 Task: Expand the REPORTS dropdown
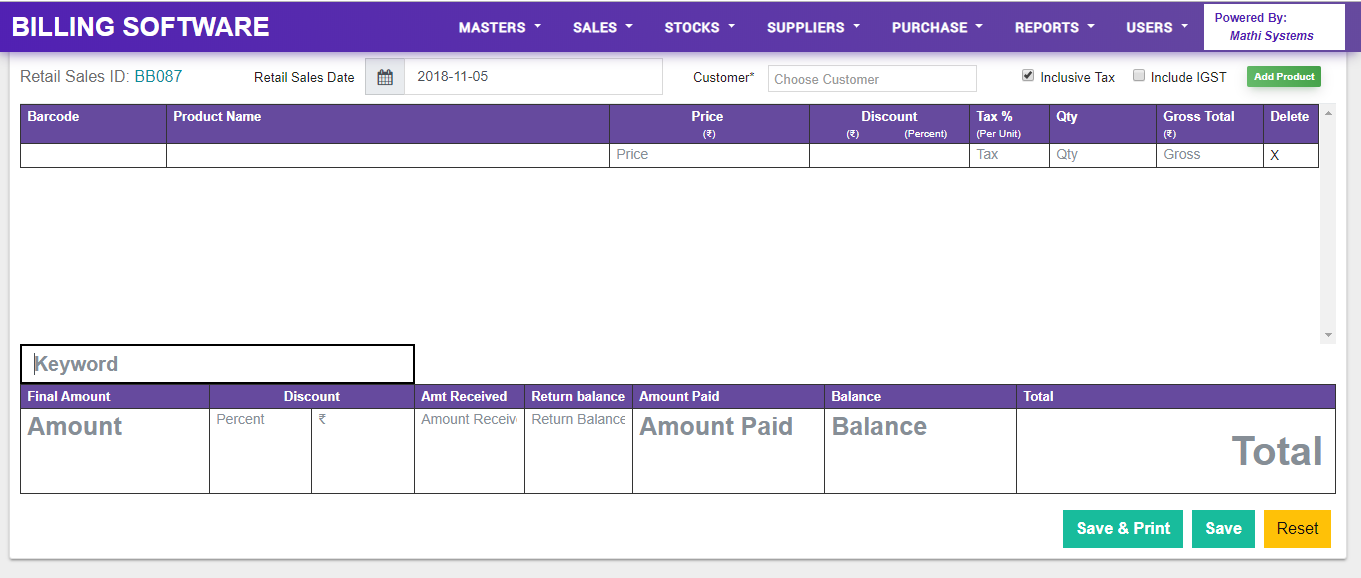coord(1053,28)
